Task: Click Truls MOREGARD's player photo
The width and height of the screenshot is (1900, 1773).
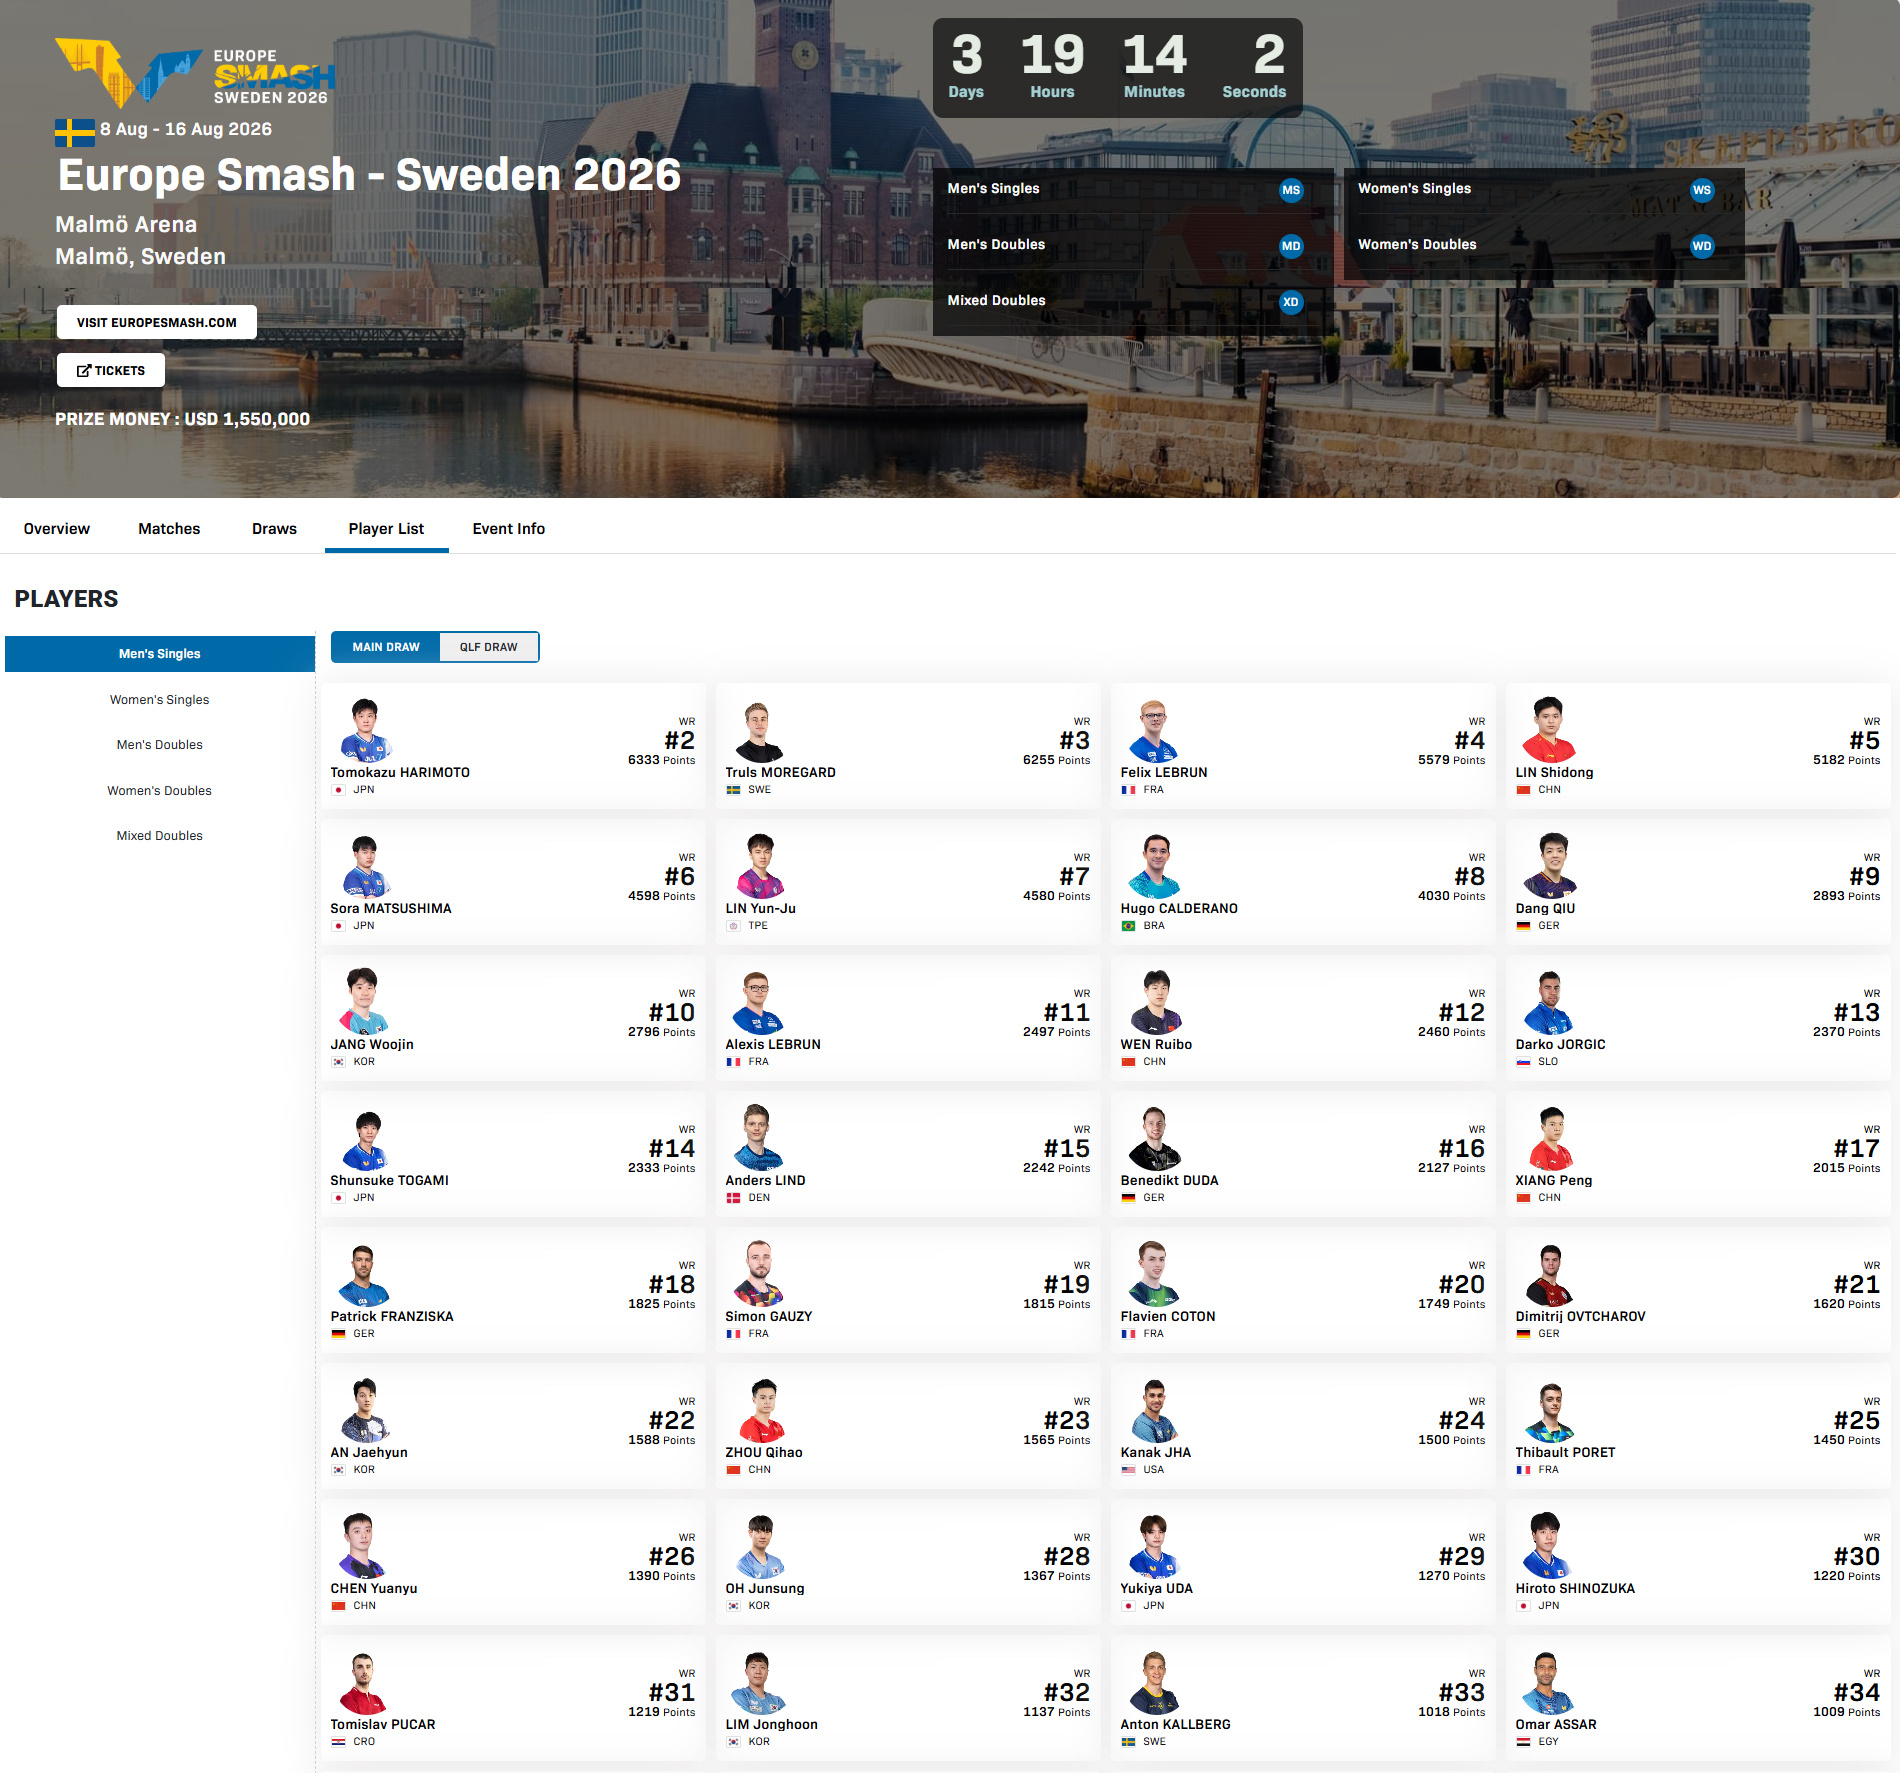Action: [x=759, y=732]
